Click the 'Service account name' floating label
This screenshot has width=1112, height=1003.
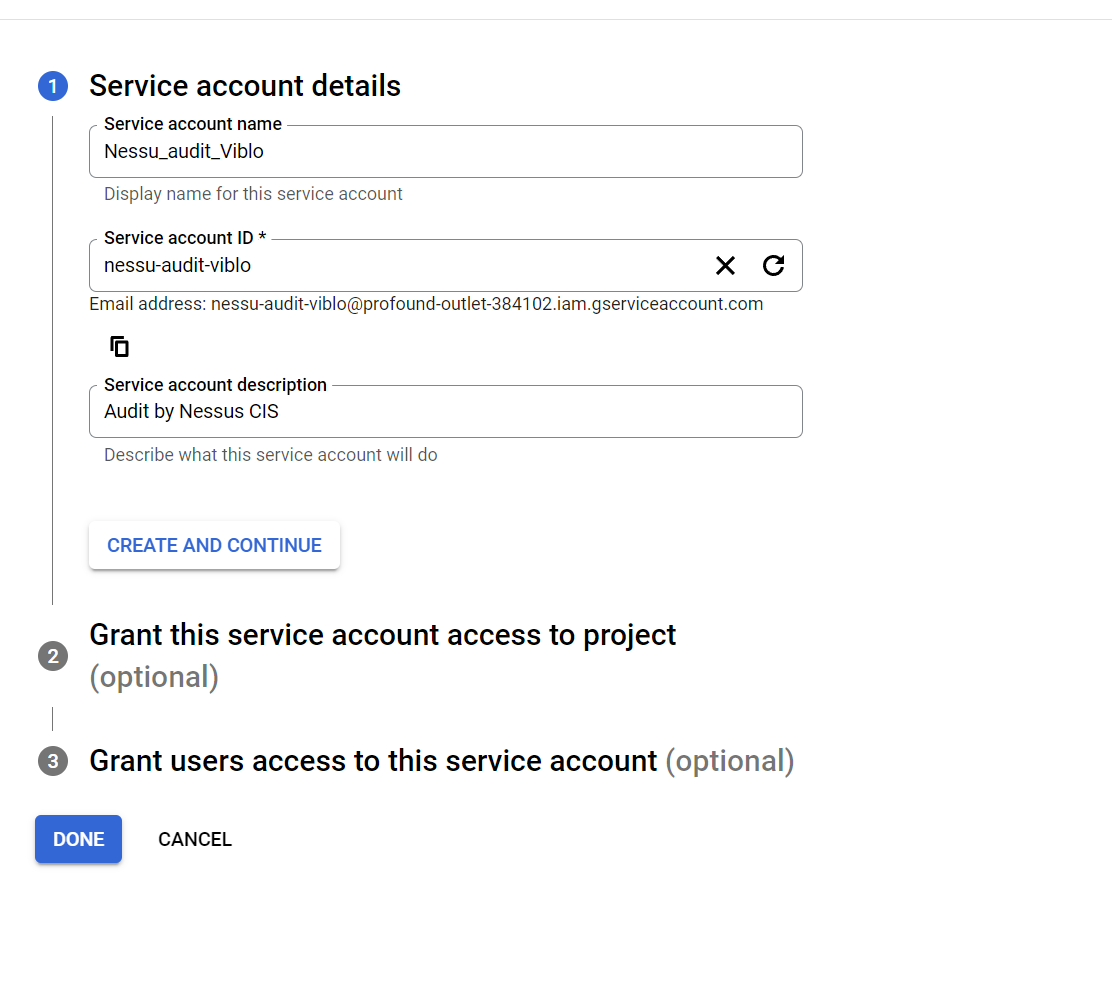point(193,124)
